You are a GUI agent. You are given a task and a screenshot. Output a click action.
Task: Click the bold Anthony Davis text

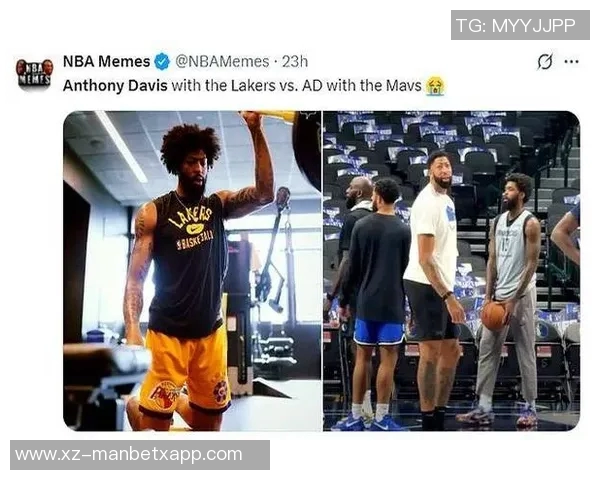(115, 86)
